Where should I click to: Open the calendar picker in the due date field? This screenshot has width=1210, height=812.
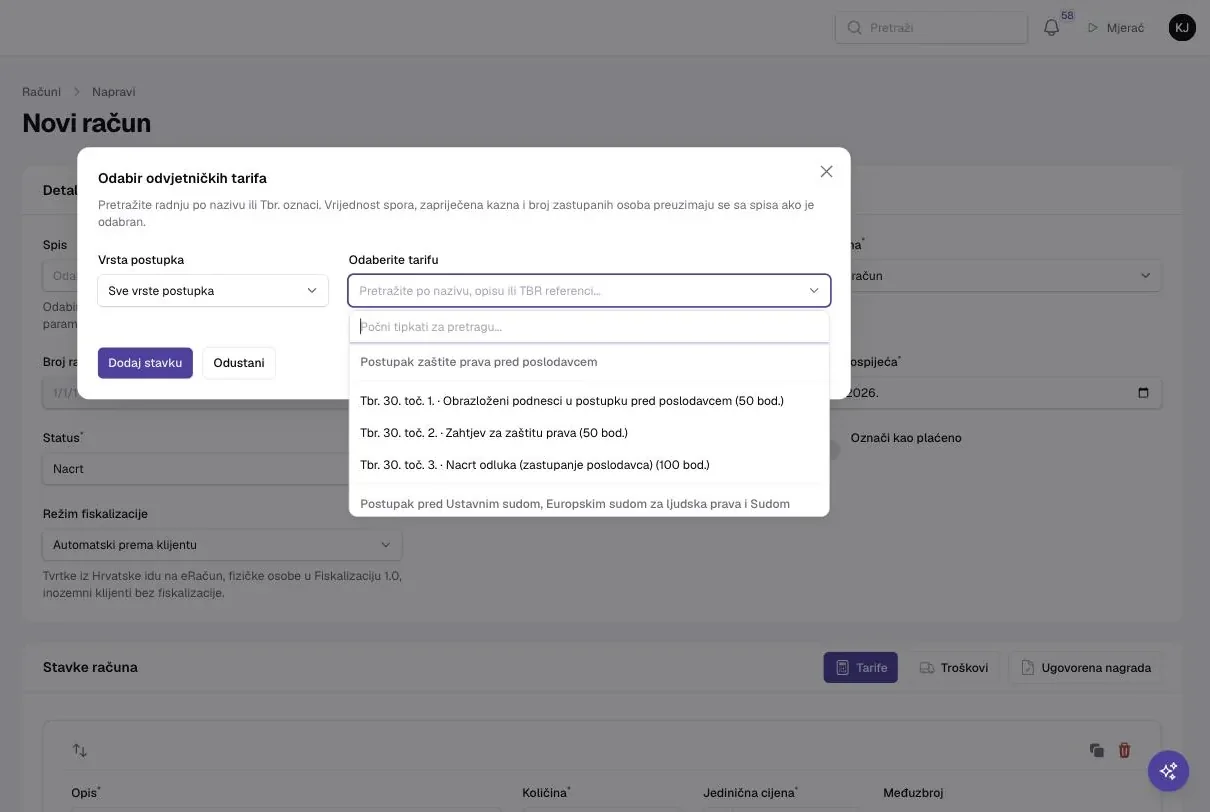coord(1144,393)
